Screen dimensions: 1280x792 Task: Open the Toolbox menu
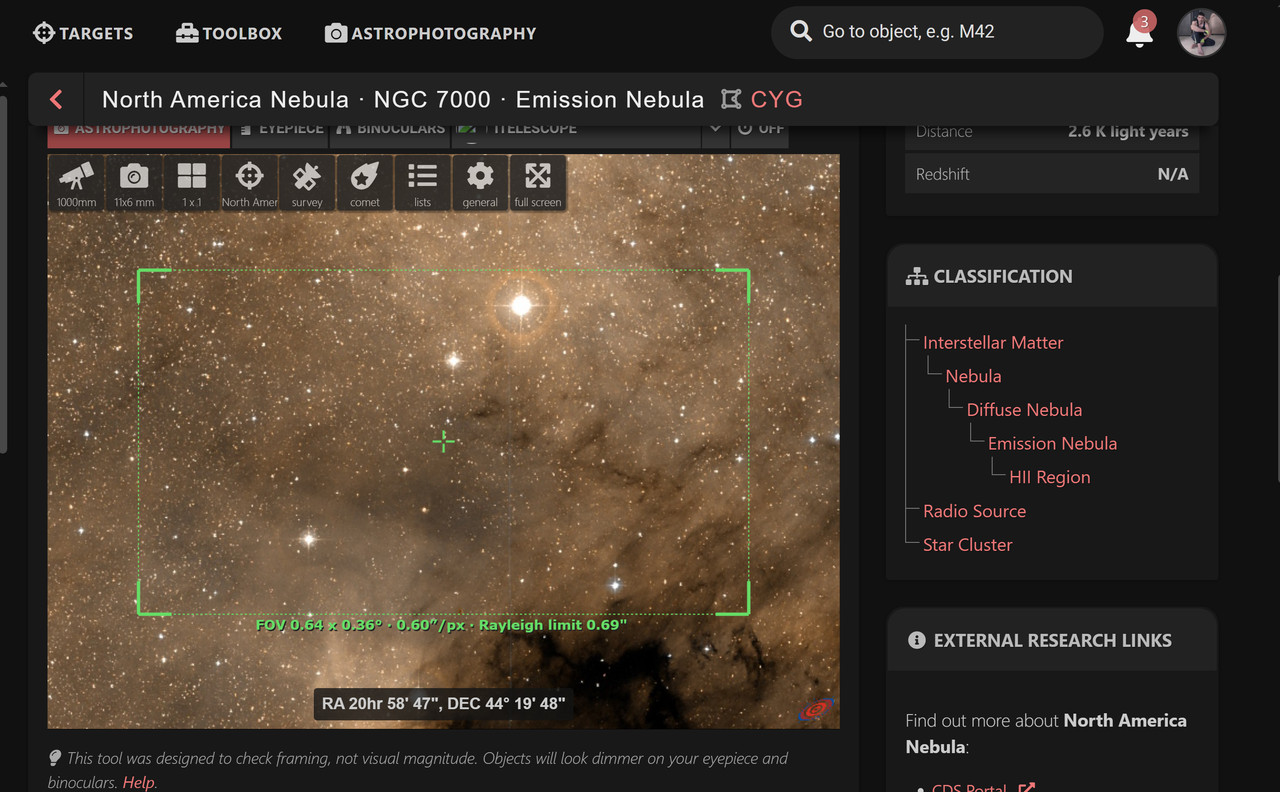click(229, 33)
